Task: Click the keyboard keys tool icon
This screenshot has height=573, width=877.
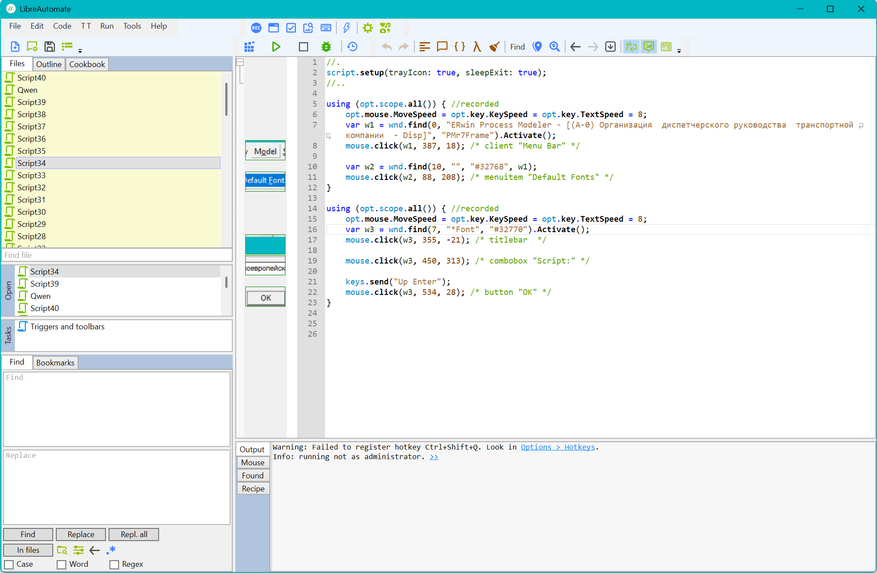Action: click(326, 27)
